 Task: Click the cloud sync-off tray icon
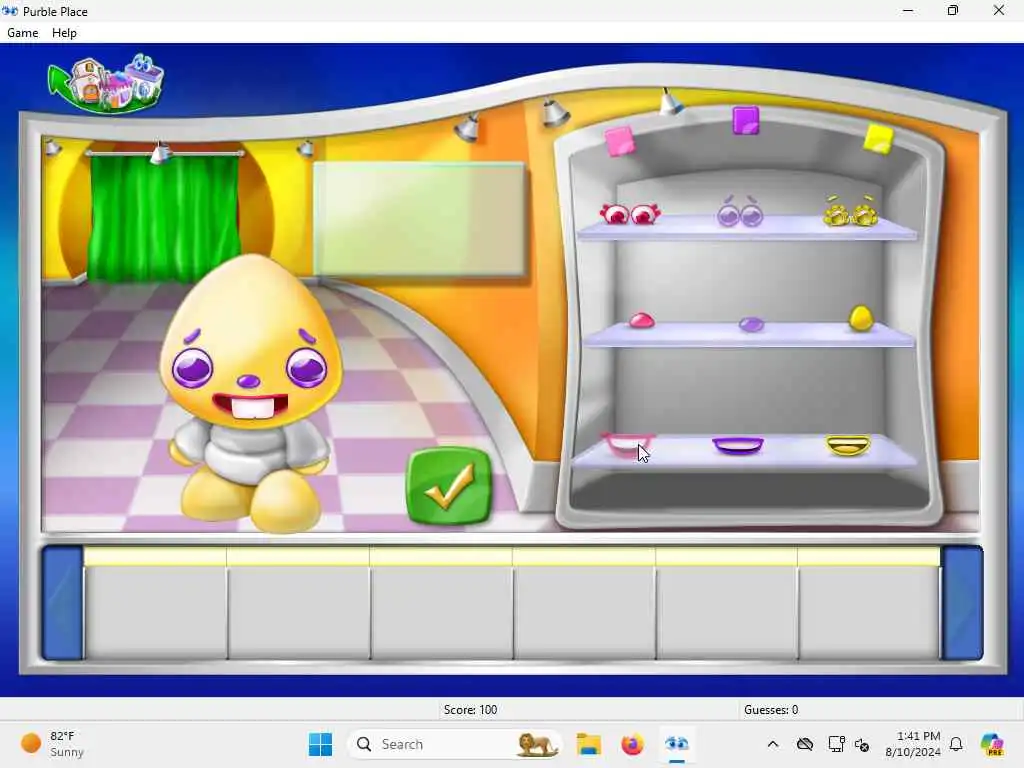[805, 744]
